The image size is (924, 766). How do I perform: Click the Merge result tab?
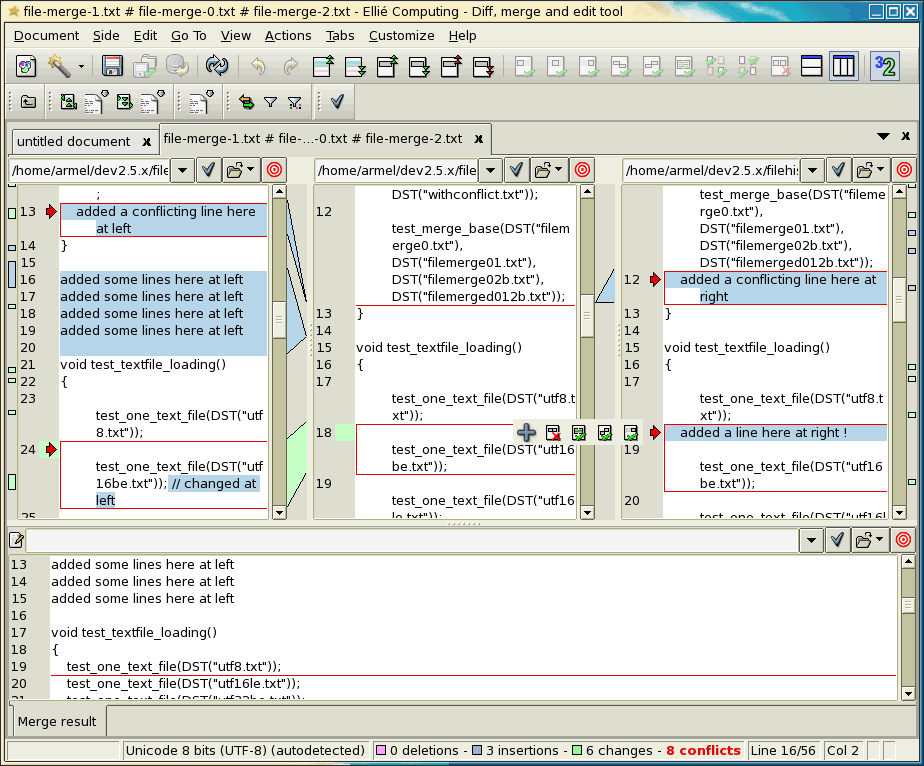click(57, 720)
